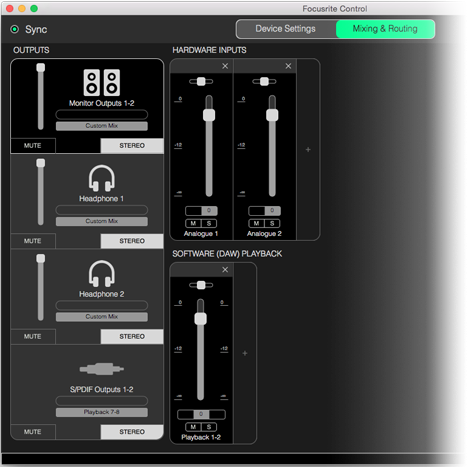467x467 pixels.
Task: Mute the S/PDIF Outputs 1-2
Action: coord(33,432)
